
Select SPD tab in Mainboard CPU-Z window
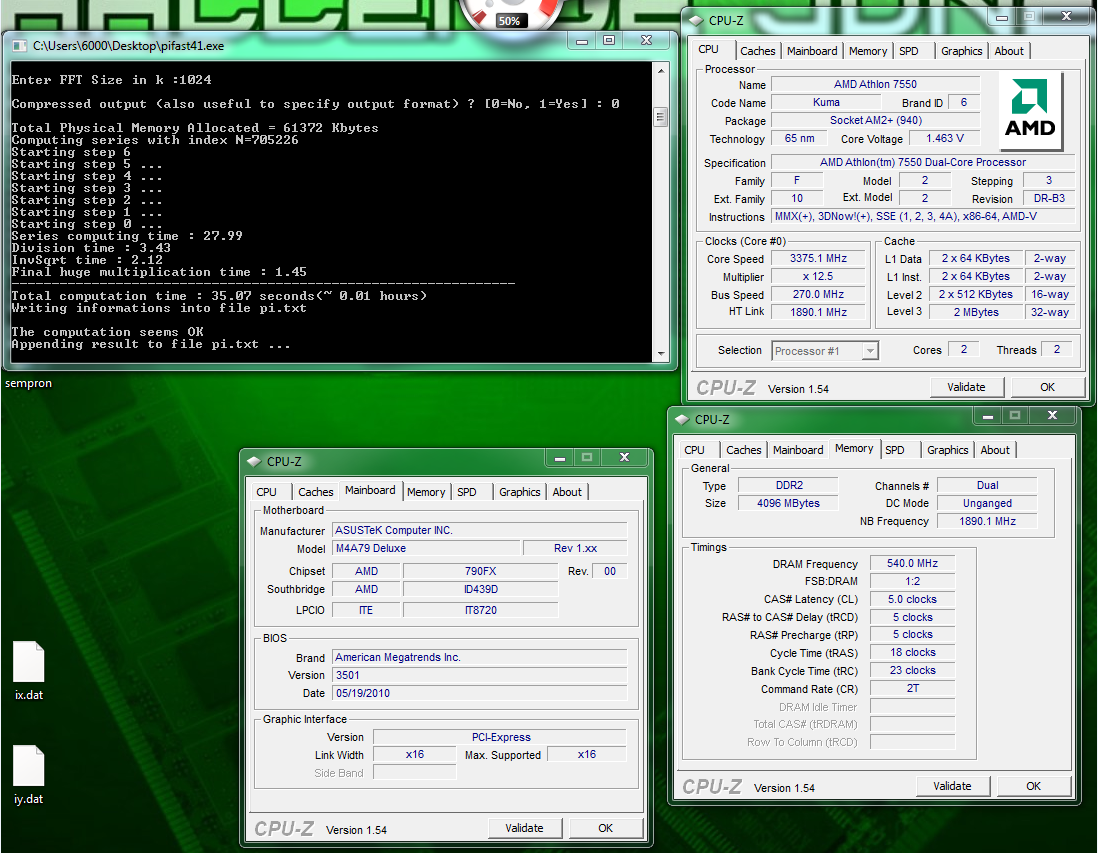click(467, 492)
